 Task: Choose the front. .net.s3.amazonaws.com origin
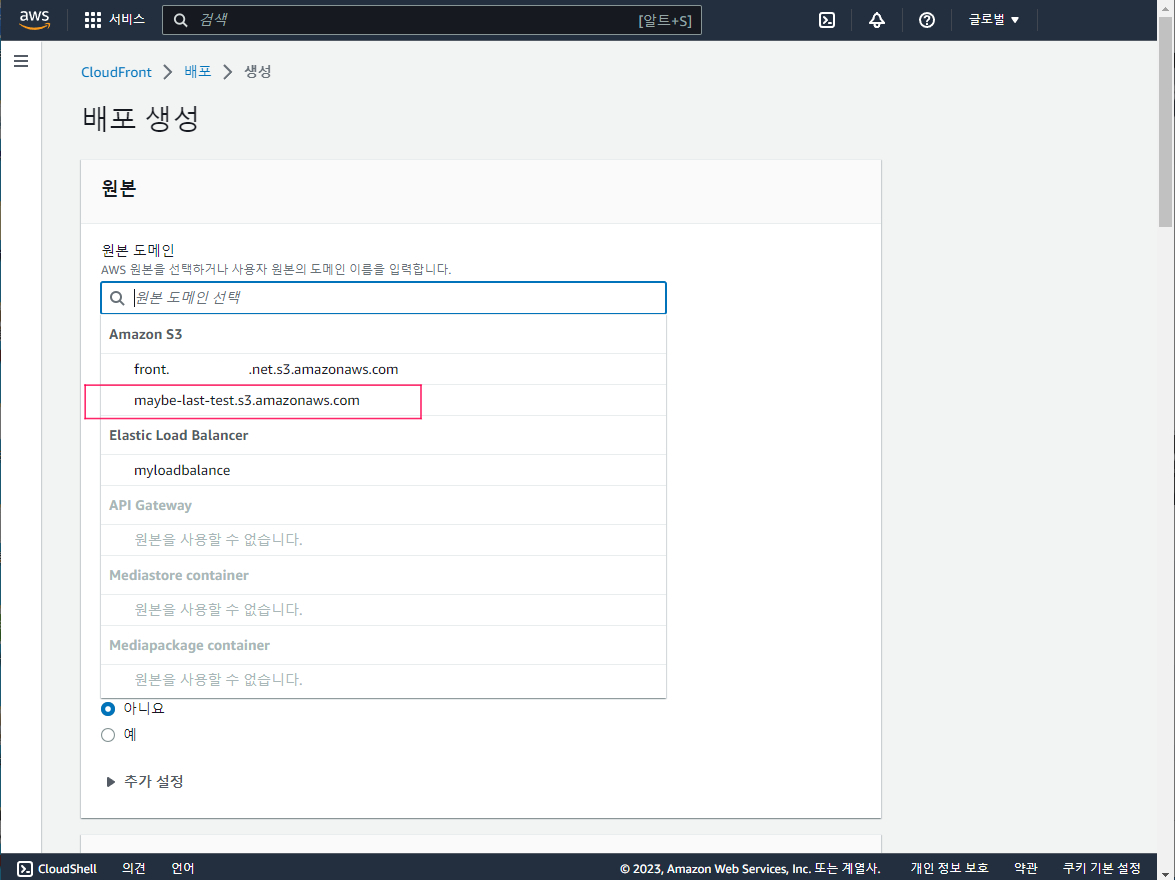coord(383,369)
